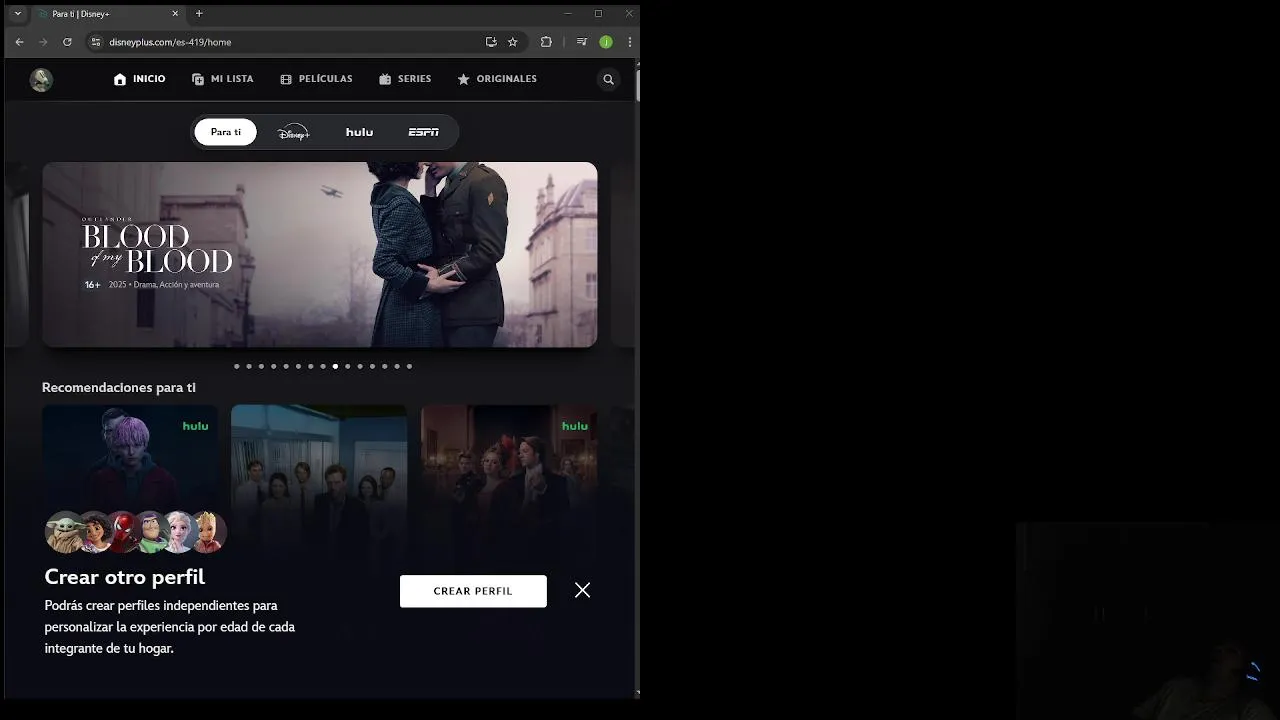Open browser extensions puzzle icon
This screenshot has height=720, width=1280.
click(546, 42)
